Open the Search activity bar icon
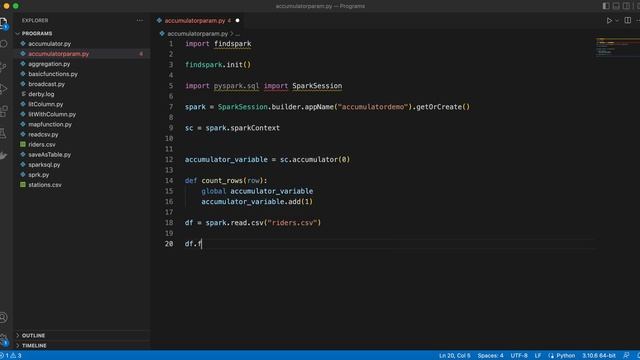The image size is (640, 360). (4, 43)
